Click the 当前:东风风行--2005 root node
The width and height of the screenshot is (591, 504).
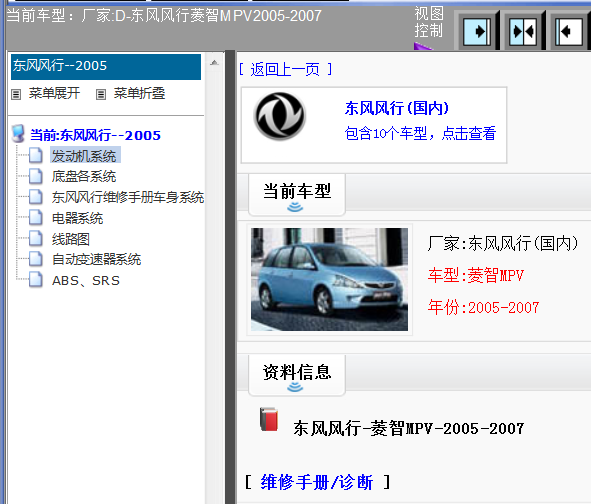tap(95, 135)
